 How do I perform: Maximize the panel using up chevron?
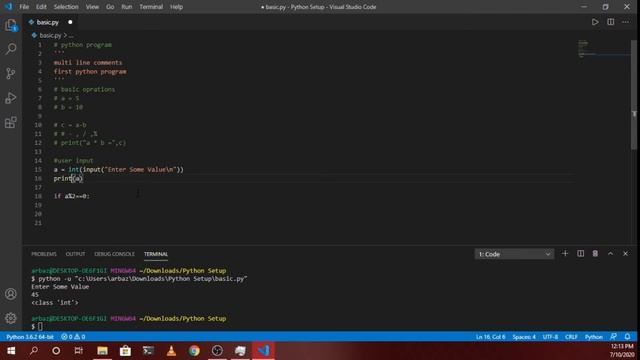610,254
